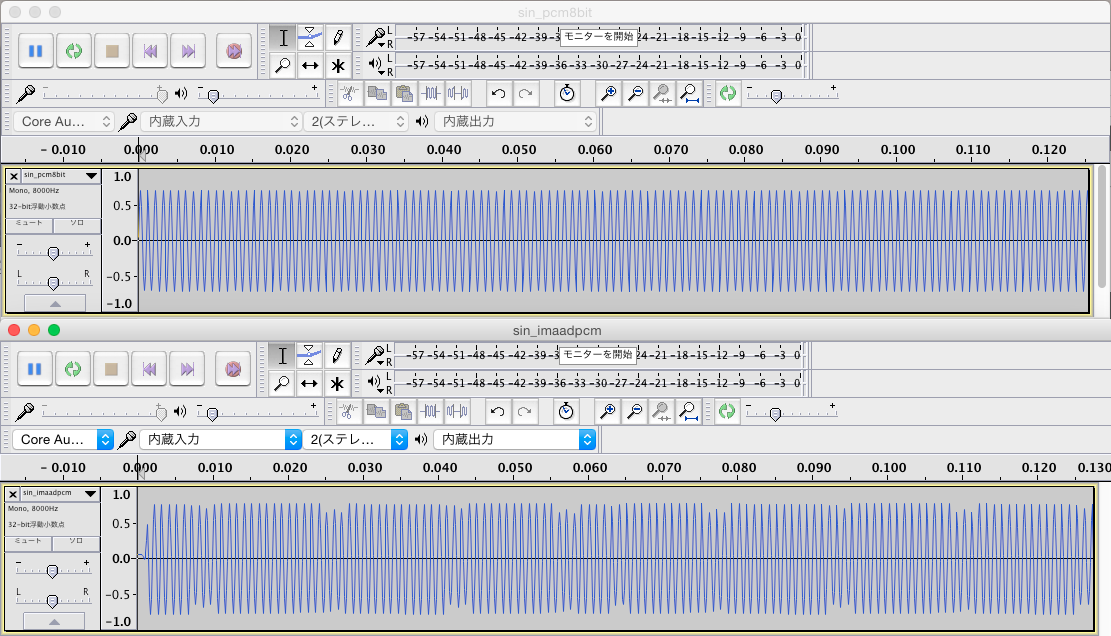Open 内蔵入力 input device dropdown in sin_pcm8bit window
This screenshot has width=1111, height=636.
(222, 122)
